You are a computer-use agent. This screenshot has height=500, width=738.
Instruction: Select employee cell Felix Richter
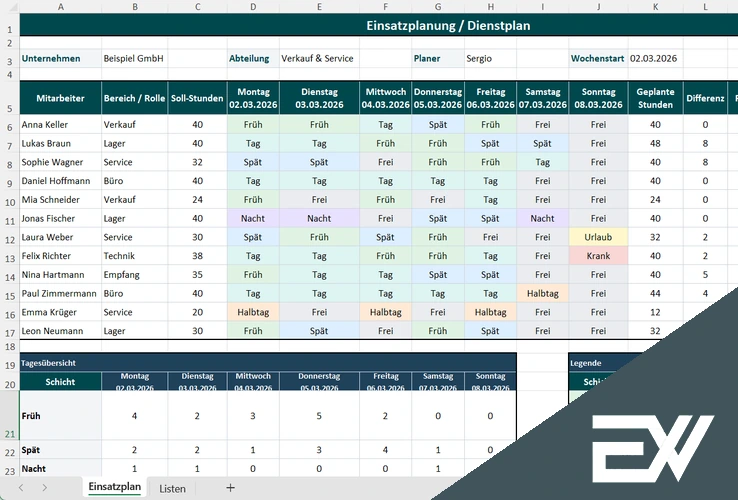60,256
